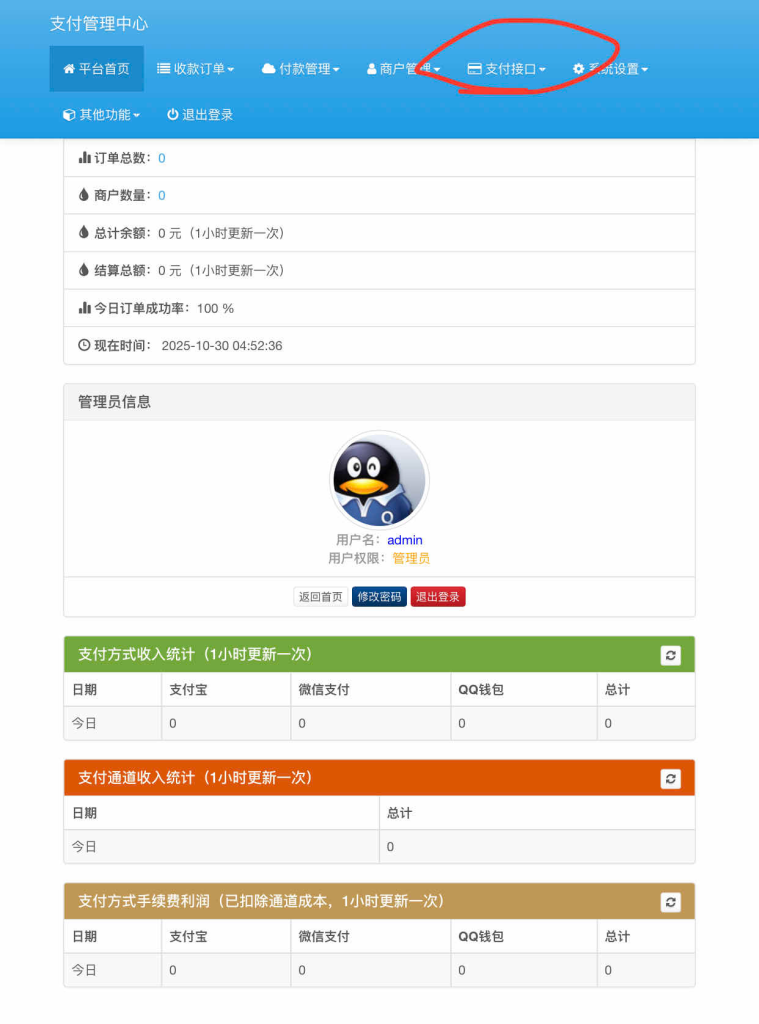Click the gear icon of 系统设置

579,69
